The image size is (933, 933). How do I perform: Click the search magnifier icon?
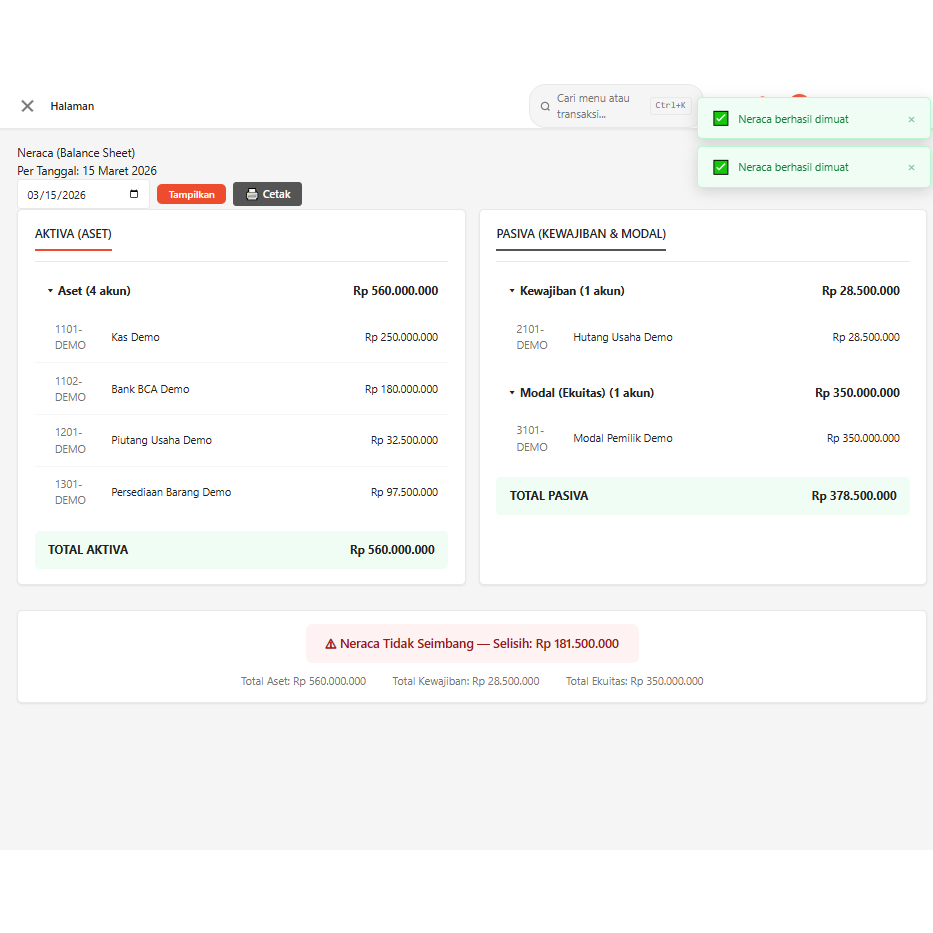544,107
